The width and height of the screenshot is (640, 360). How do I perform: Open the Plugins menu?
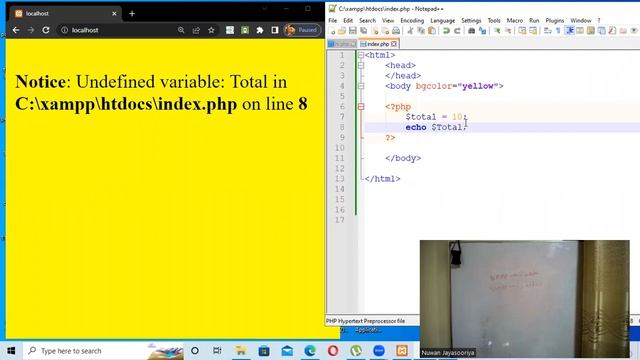coord(555,20)
